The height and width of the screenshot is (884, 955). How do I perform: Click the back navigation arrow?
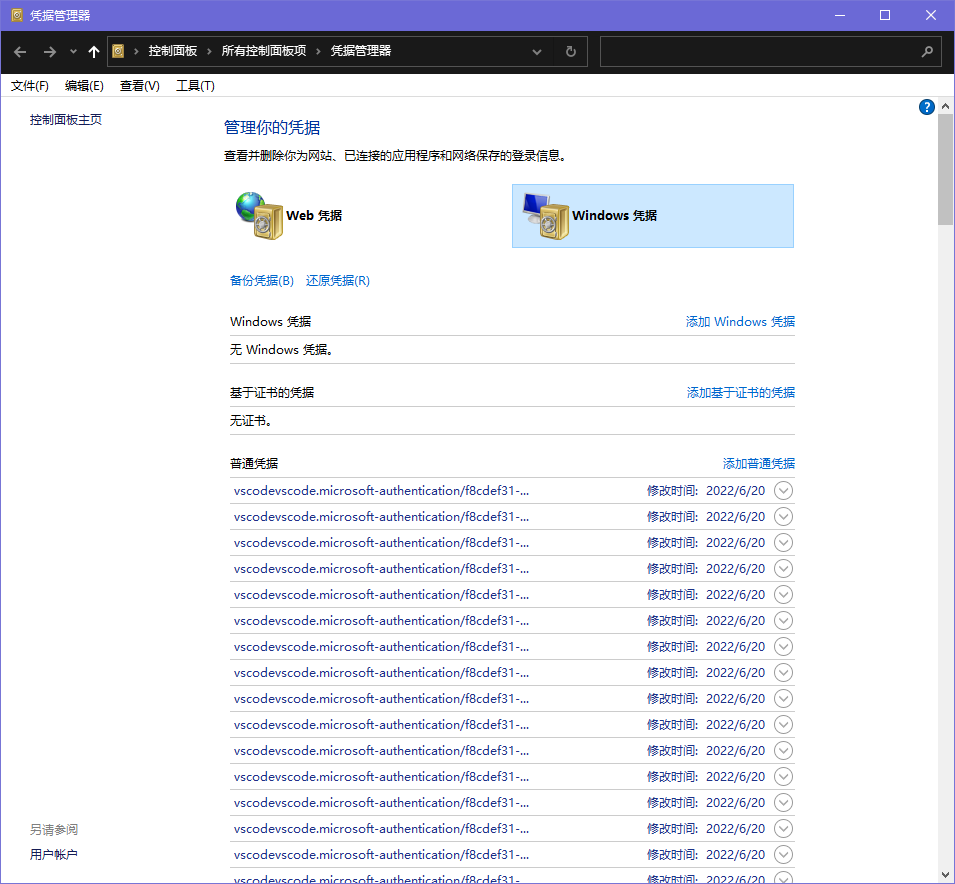[x=19, y=51]
